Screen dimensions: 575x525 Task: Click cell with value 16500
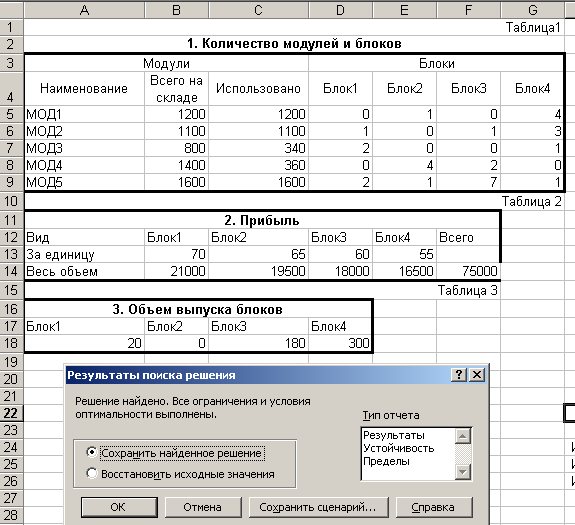click(404, 271)
